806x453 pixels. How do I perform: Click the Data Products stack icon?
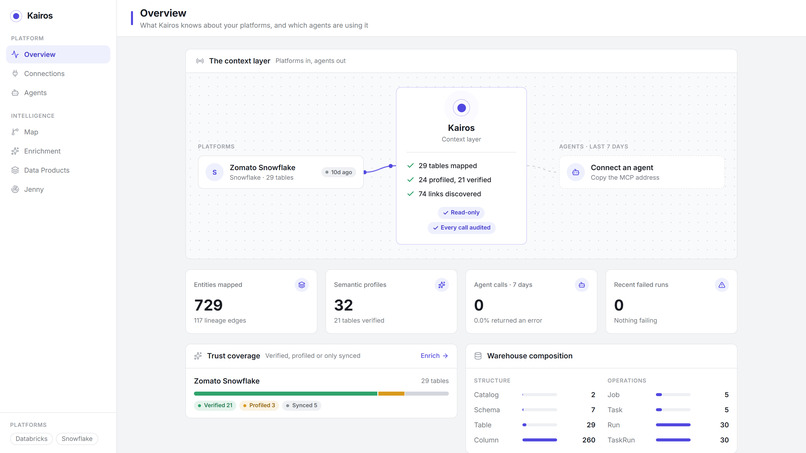[15, 170]
